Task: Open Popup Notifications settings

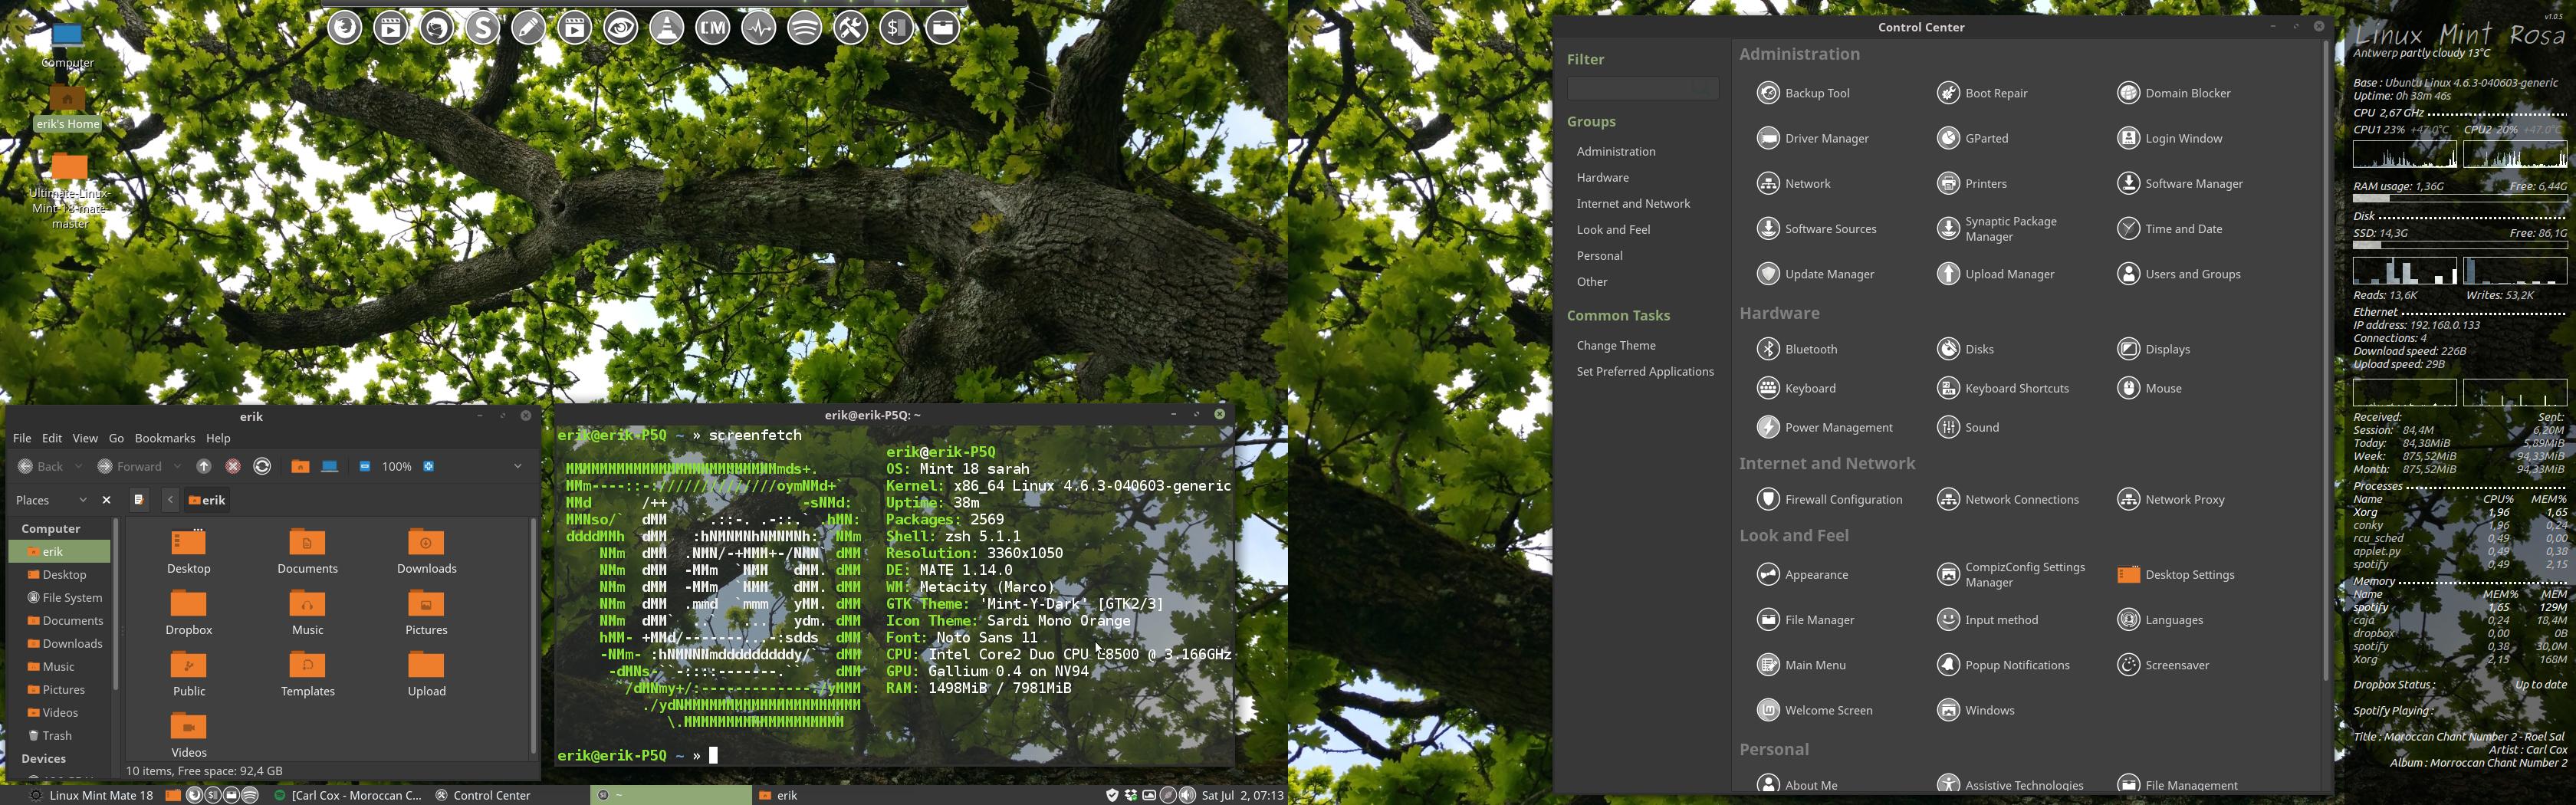Action: coord(2004,665)
